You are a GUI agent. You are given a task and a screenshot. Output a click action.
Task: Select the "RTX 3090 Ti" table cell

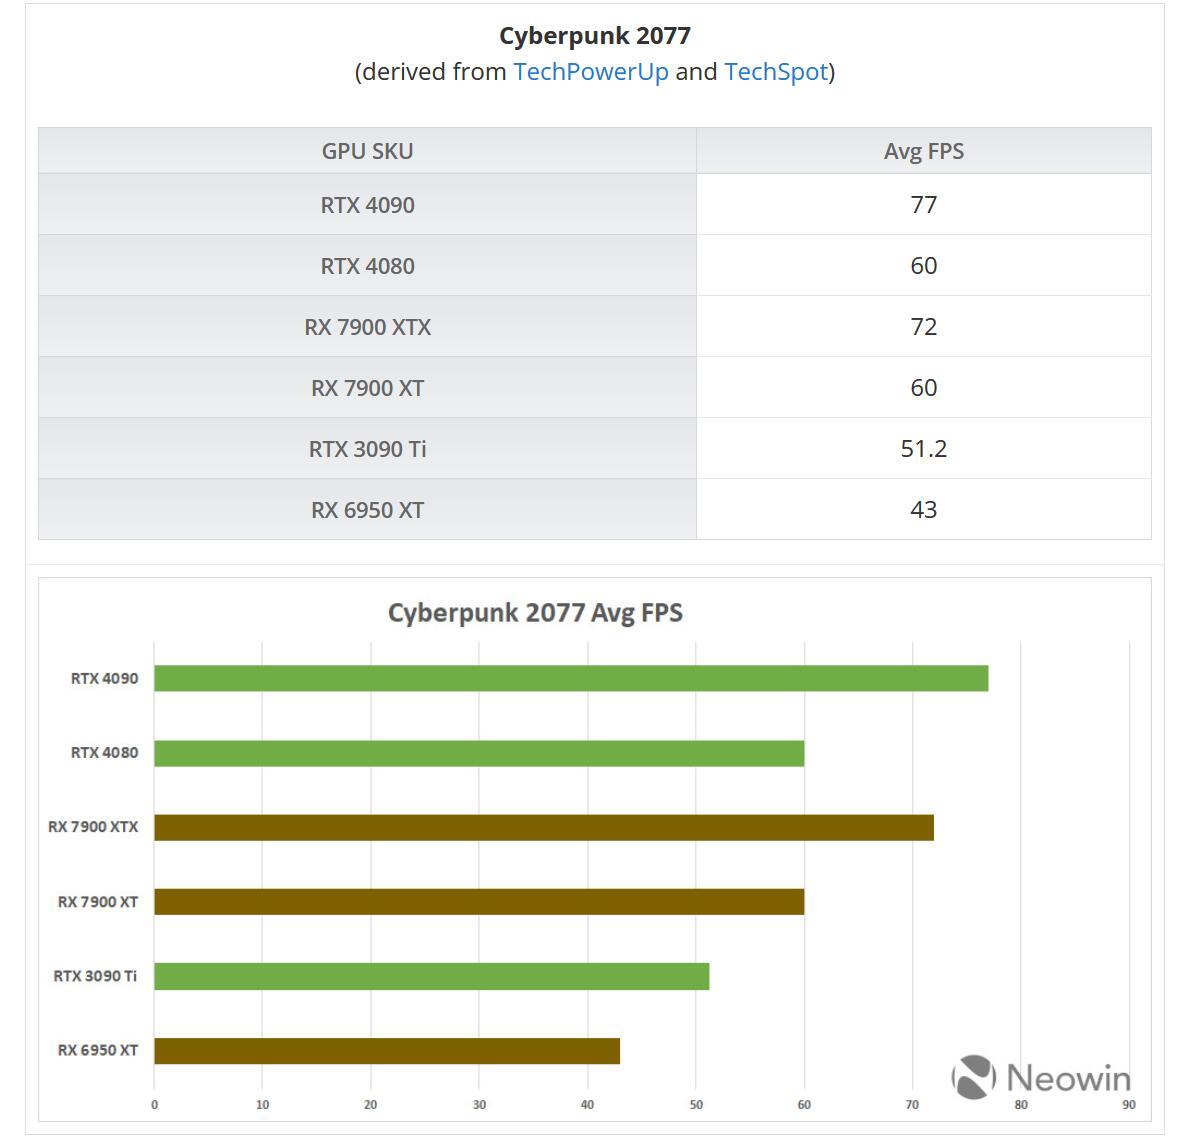click(367, 449)
